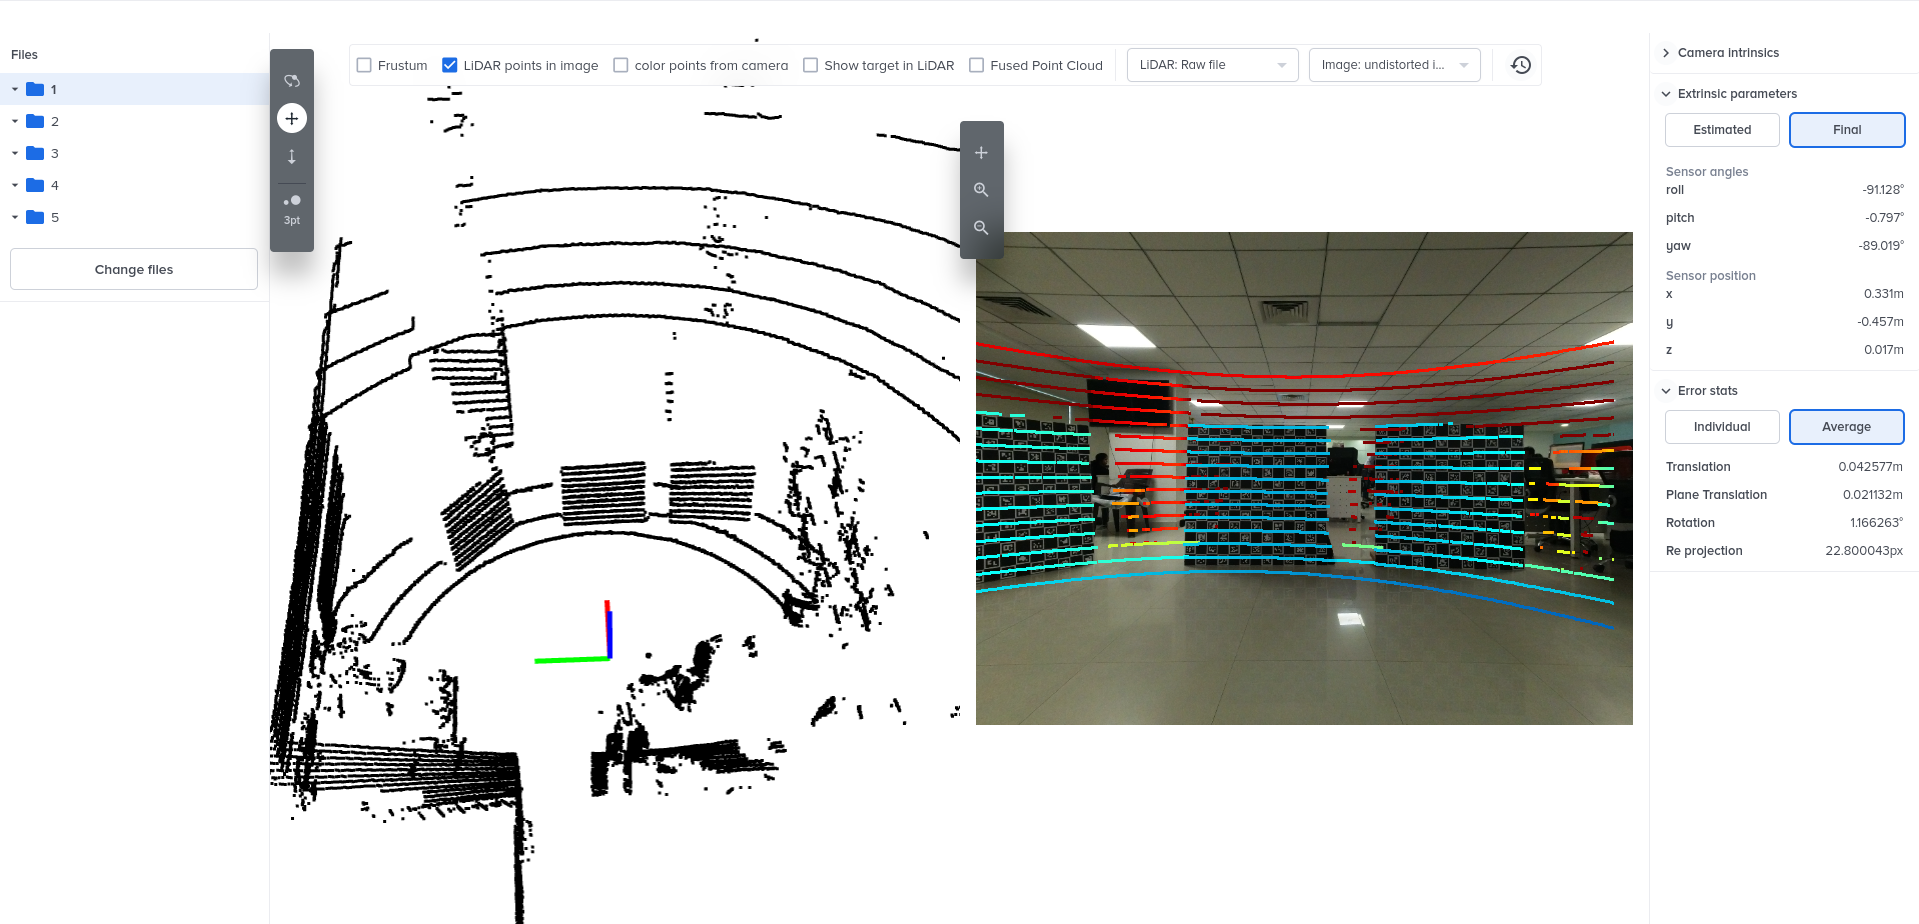Click the history reset clock icon
Image resolution: width=1919 pixels, height=924 pixels.
coord(1520,65)
